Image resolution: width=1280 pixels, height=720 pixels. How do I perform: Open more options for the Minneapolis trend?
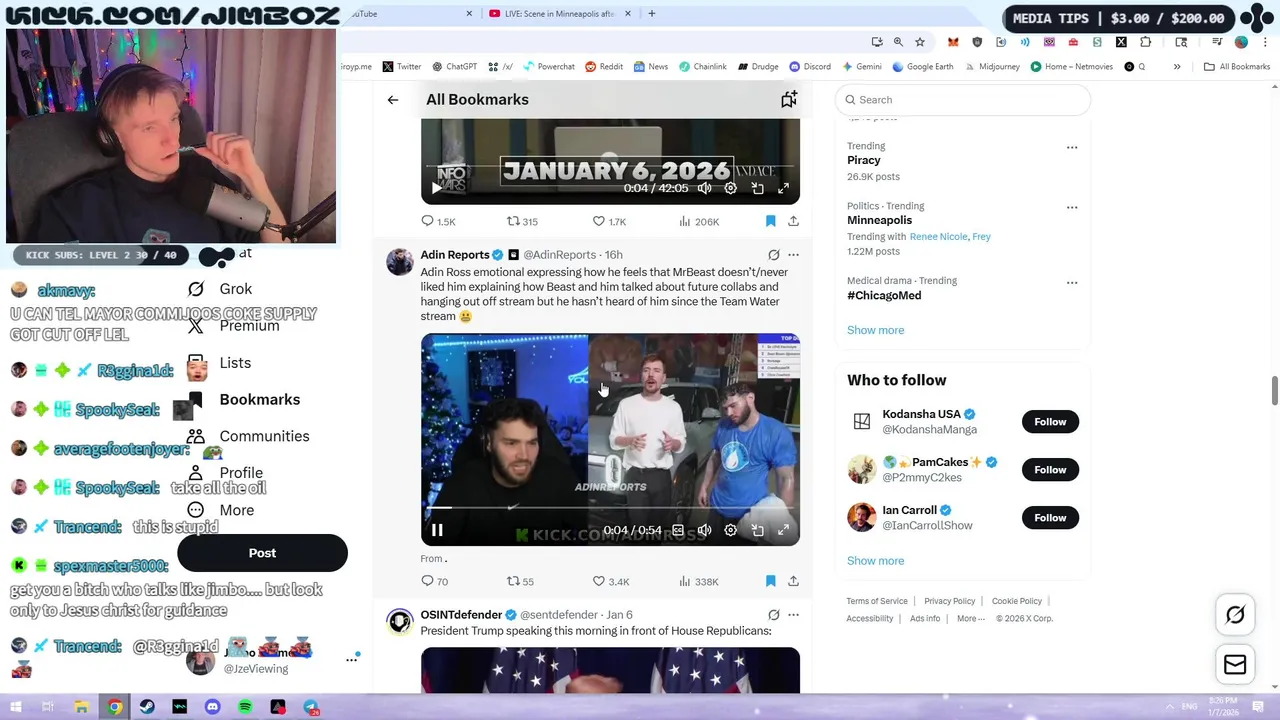pyautogui.click(x=1072, y=207)
